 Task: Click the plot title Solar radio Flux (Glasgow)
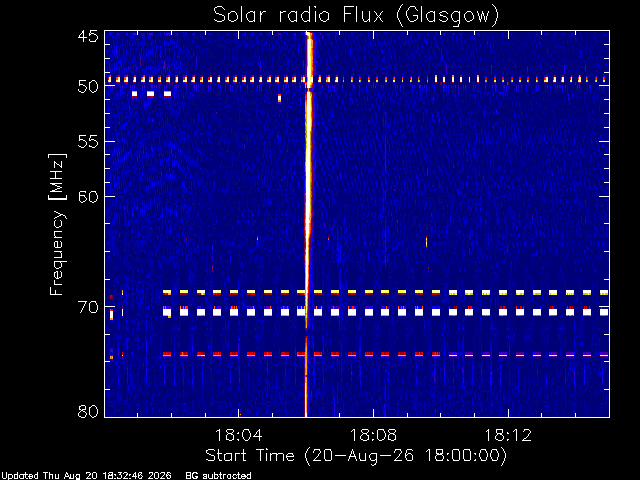click(356, 15)
